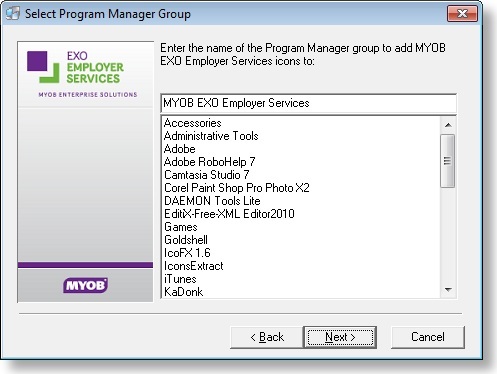Select Administrative Tools group
This screenshot has width=497, height=374.
(211, 136)
